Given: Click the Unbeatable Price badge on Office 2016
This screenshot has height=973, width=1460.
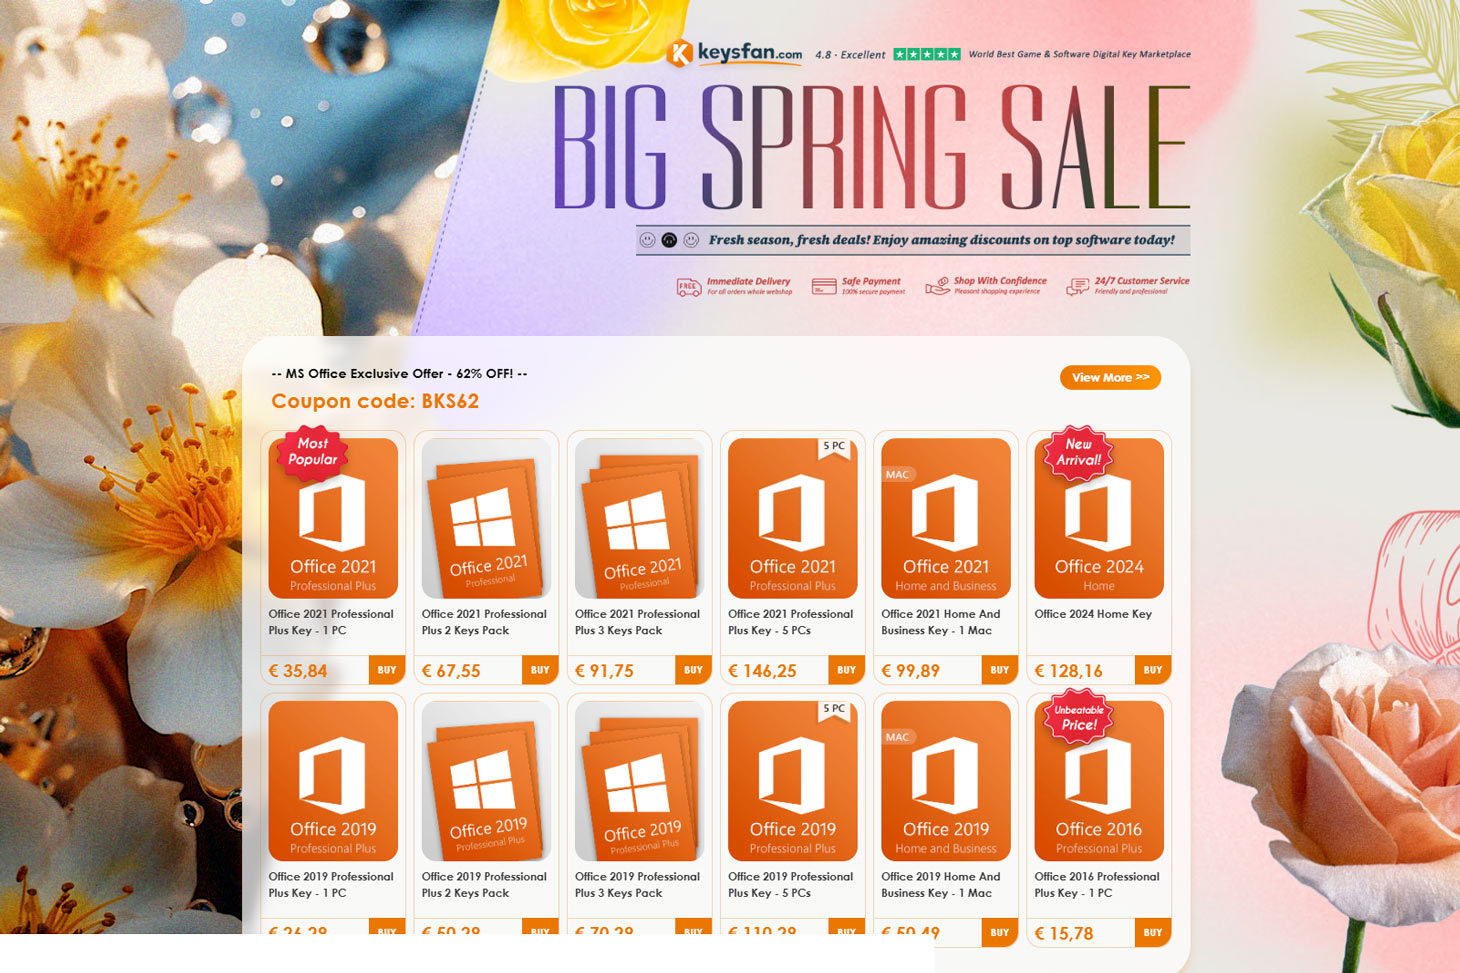Looking at the screenshot, I should (x=1078, y=717).
